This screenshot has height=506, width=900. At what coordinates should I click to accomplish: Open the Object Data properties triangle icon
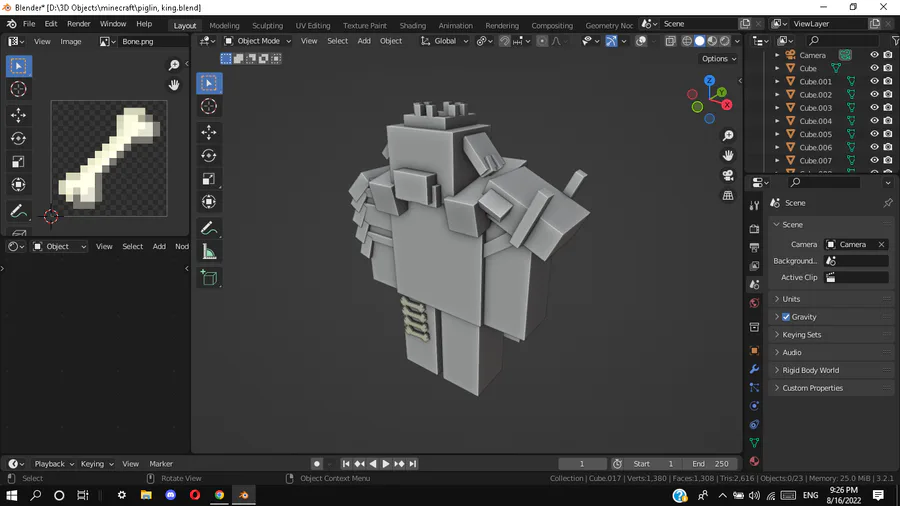(754, 443)
